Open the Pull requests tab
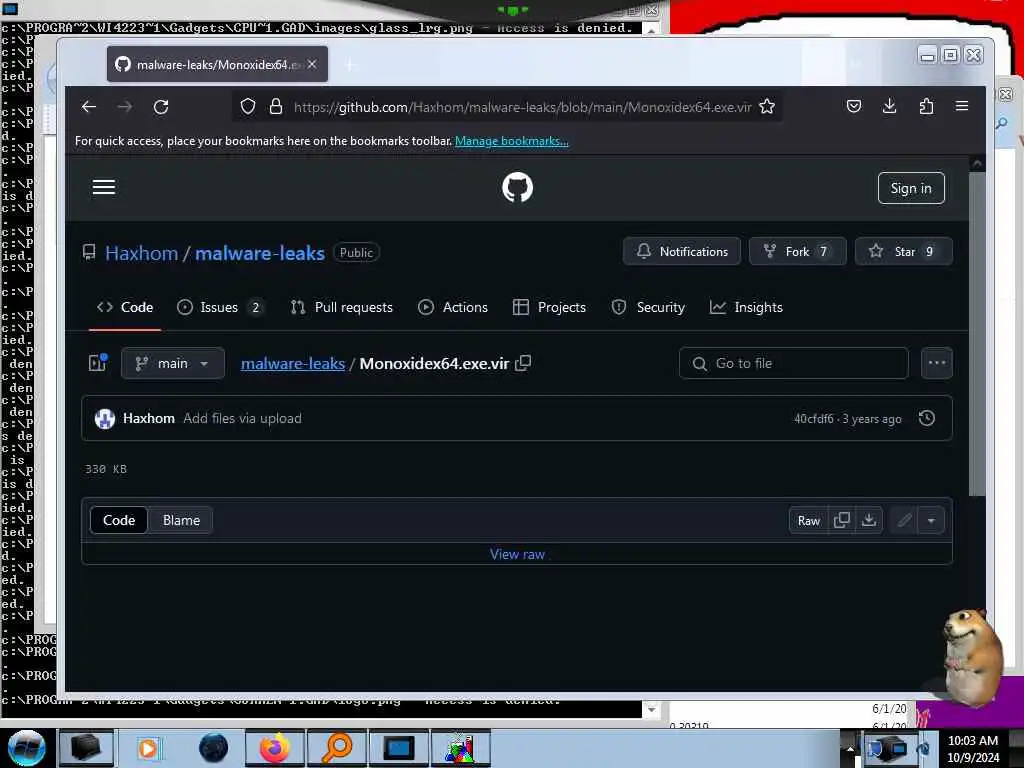Screen dimensions: 1024x768 342,307
